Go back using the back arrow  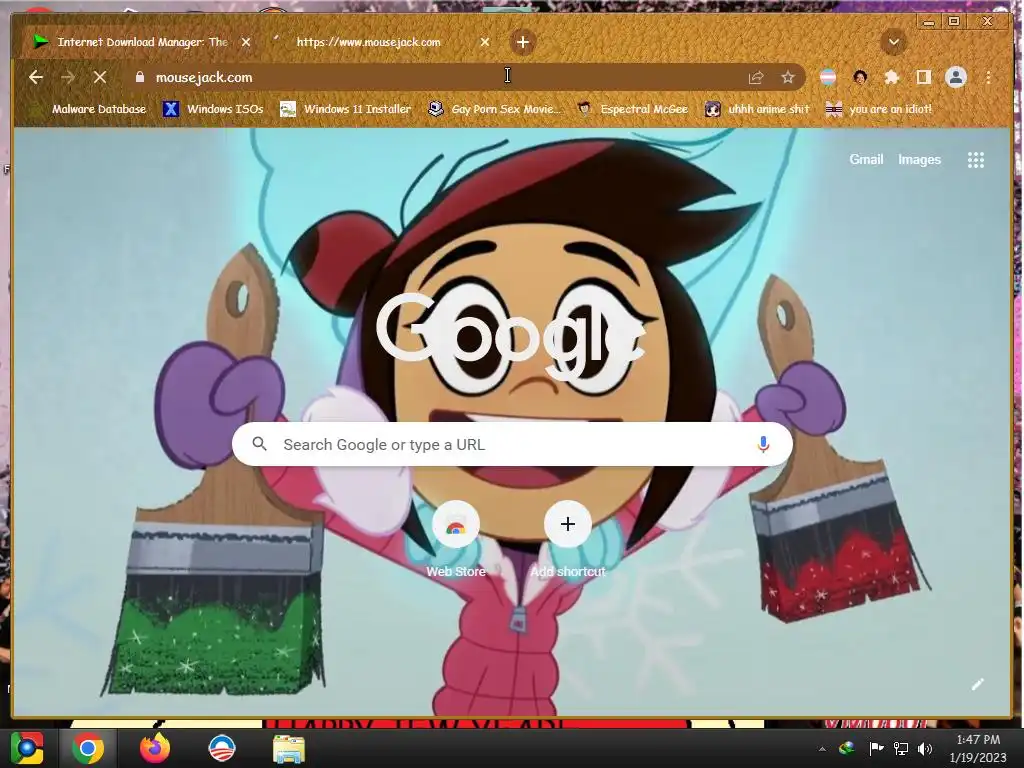click(x=36, y=77)
